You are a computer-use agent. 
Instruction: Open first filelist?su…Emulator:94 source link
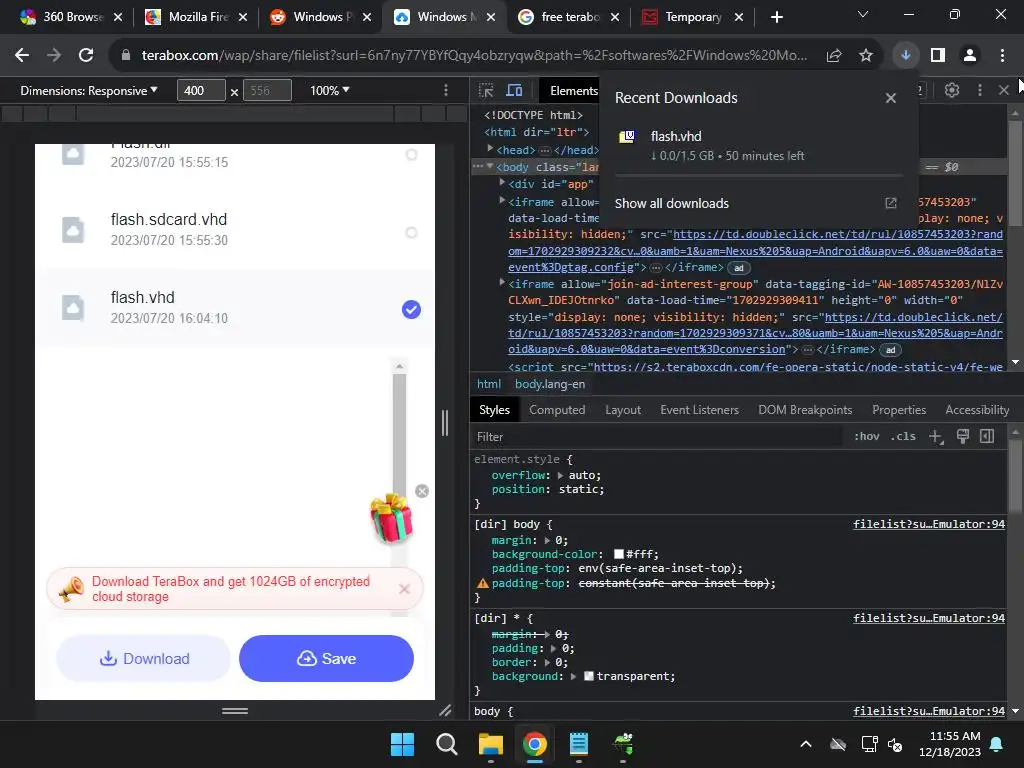pyautogui.click(x=929, y=524)
